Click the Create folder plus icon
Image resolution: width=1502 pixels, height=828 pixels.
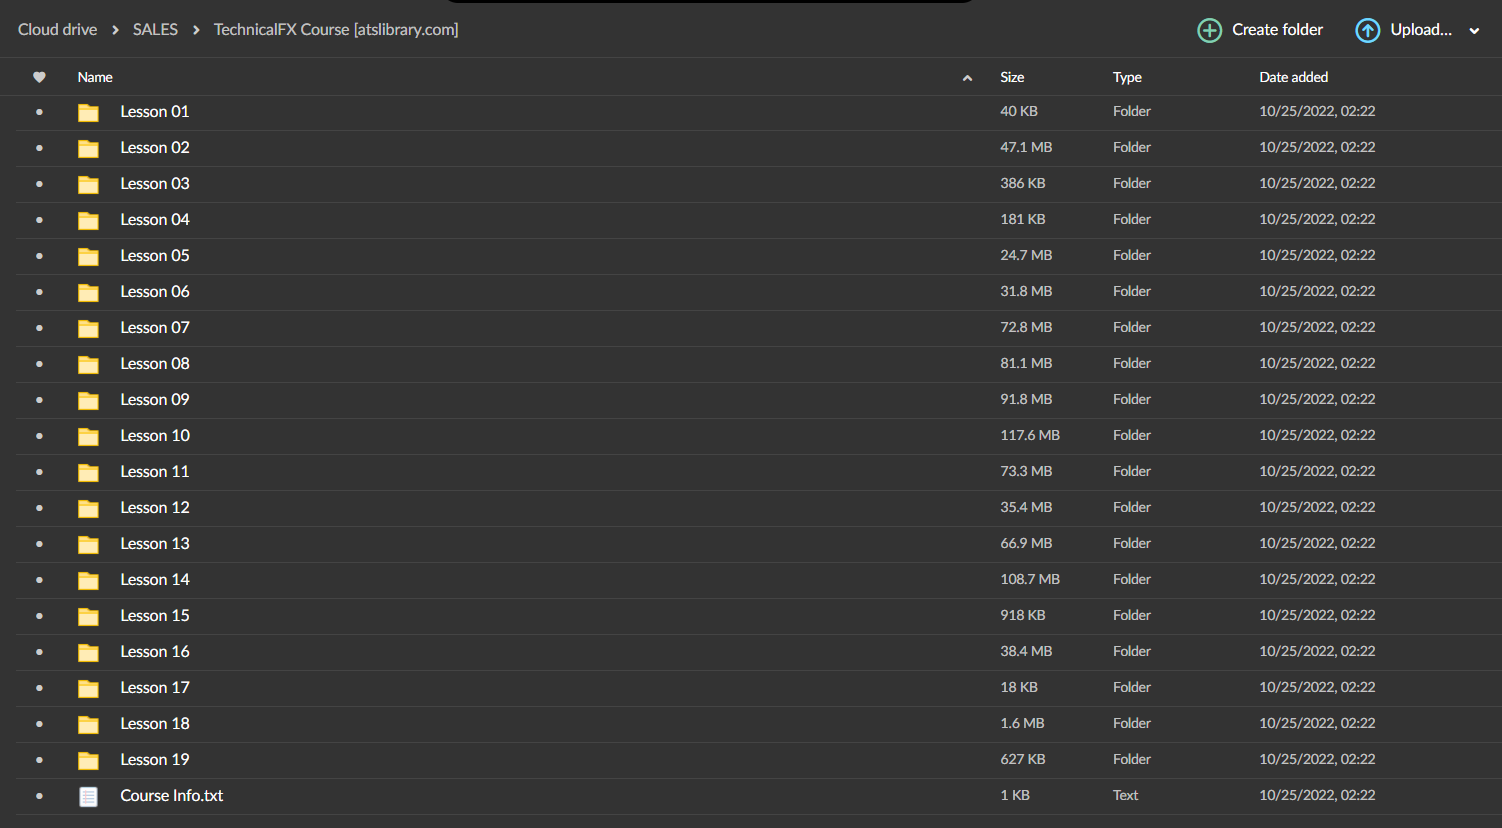pyautogui.click(x=1209, y=30)
